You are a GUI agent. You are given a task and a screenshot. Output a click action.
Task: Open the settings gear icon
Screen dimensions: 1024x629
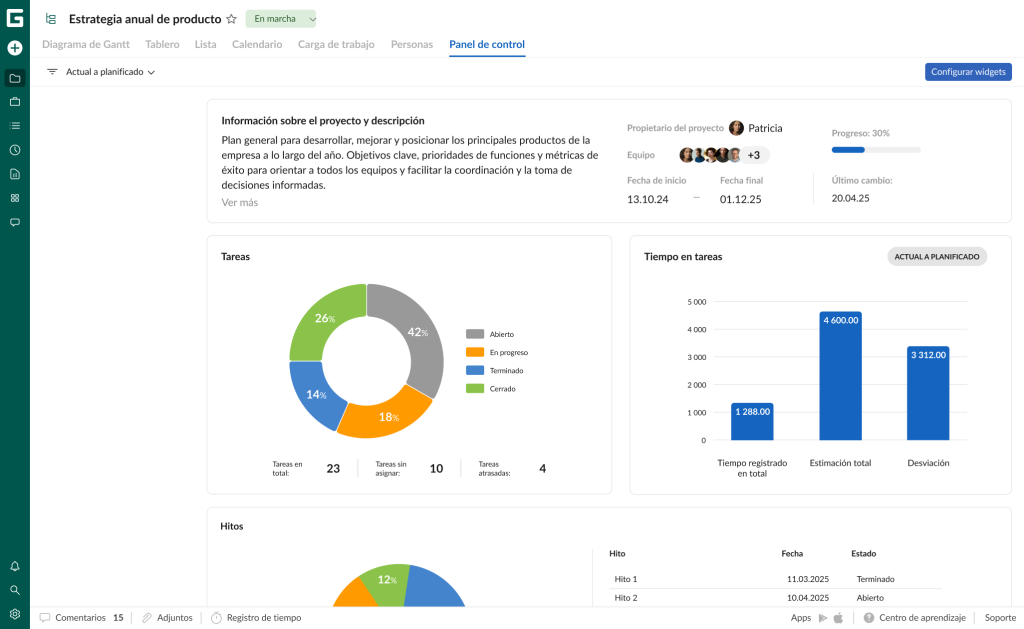click(x=14, y=614)
